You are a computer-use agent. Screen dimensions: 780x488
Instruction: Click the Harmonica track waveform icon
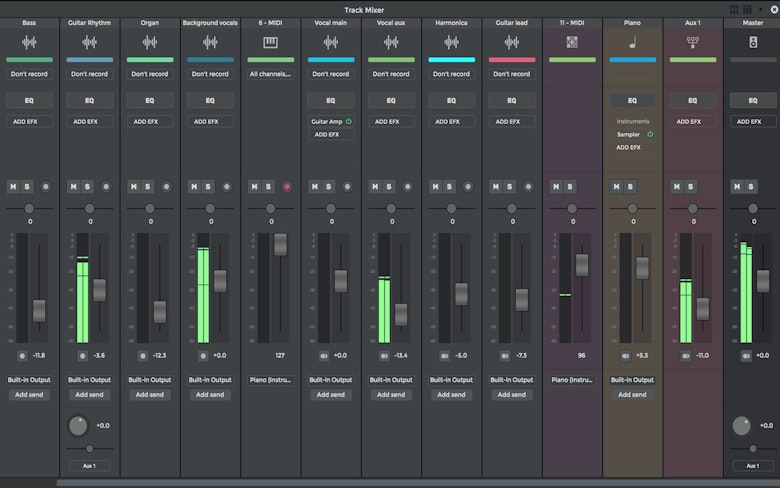451,43
